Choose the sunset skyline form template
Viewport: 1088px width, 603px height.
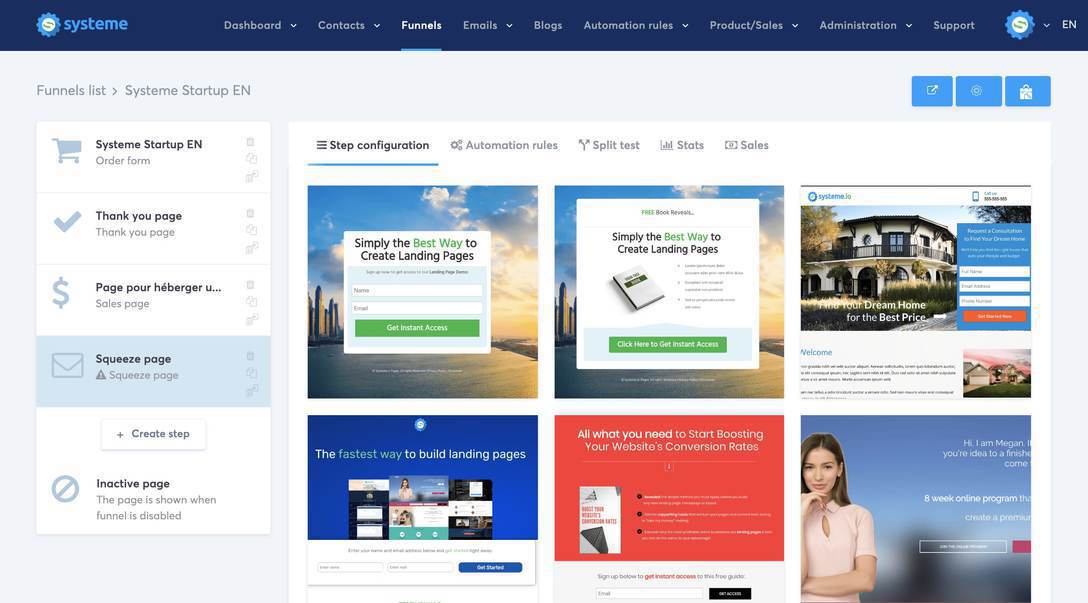423,291
